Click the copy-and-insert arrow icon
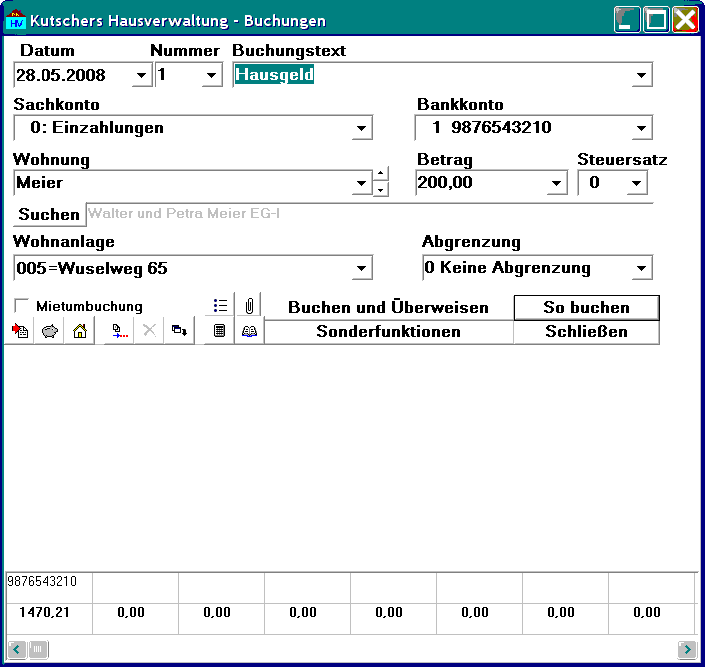705x667 pixels. pos(119,331)
